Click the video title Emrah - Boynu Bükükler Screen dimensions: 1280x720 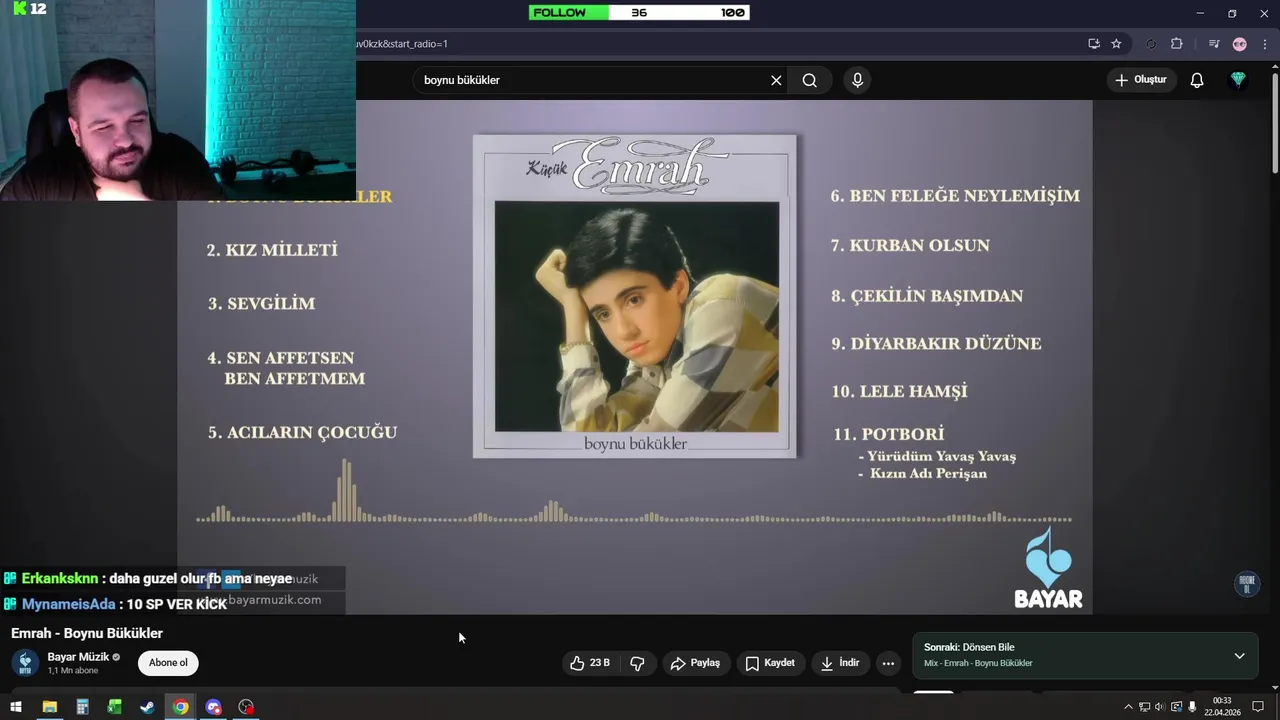[87, 633]
